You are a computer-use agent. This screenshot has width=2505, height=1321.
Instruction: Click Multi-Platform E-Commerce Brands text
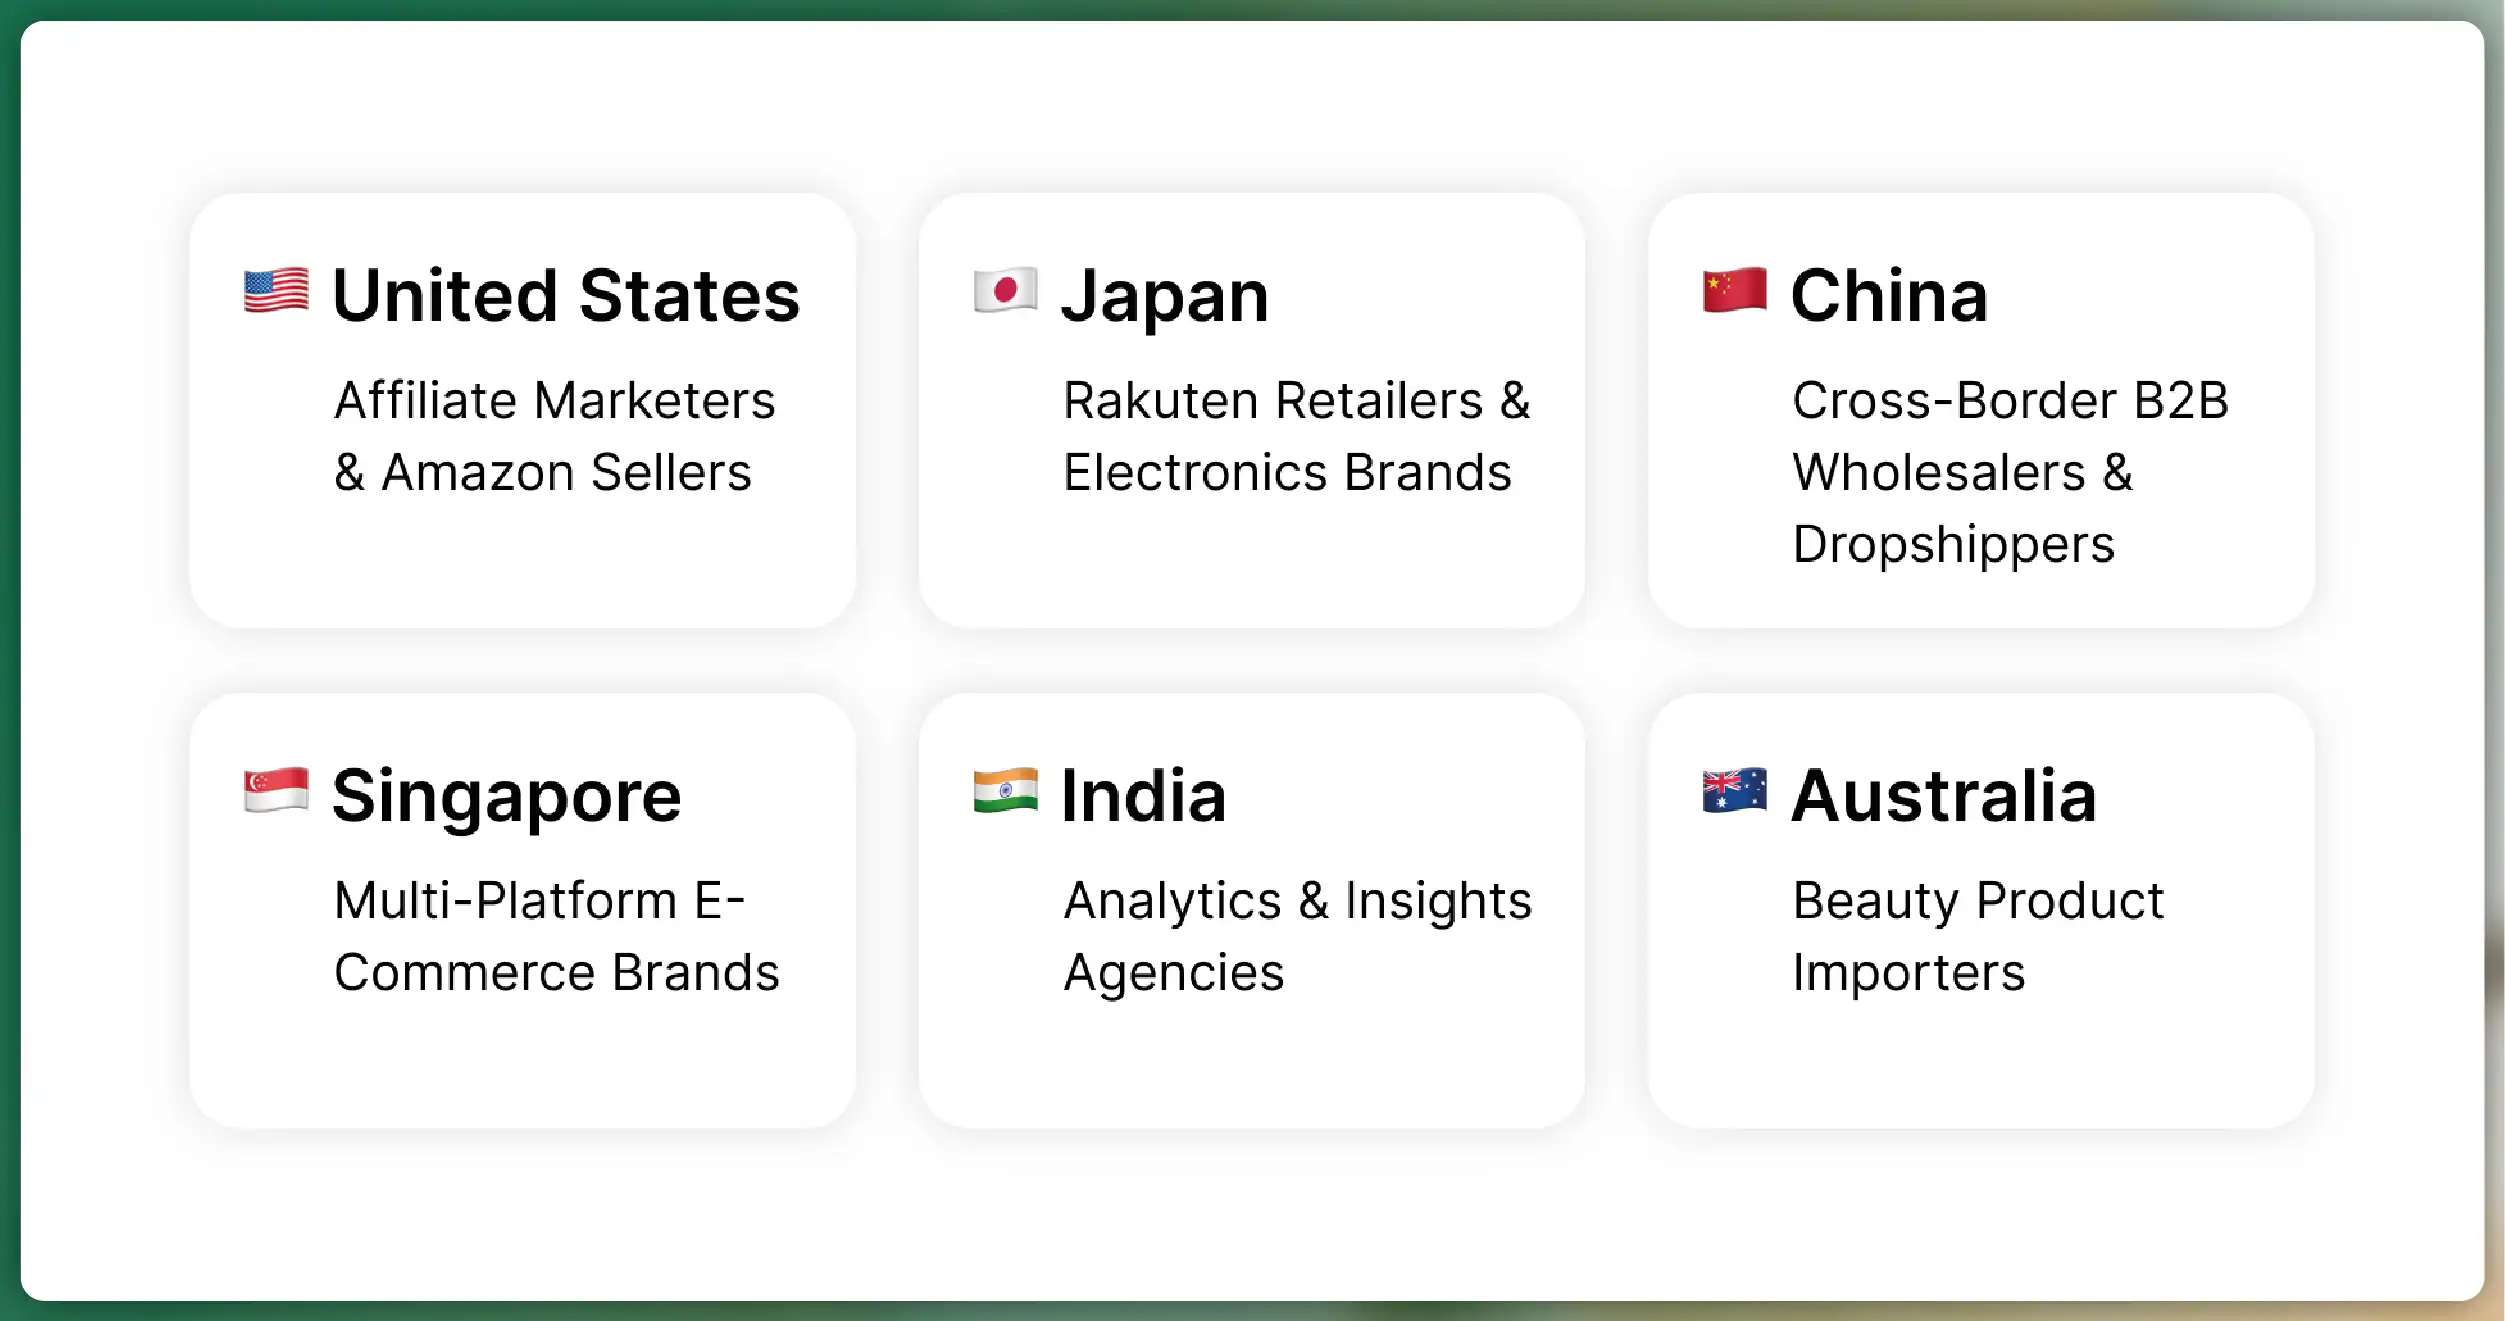(556, 937)
